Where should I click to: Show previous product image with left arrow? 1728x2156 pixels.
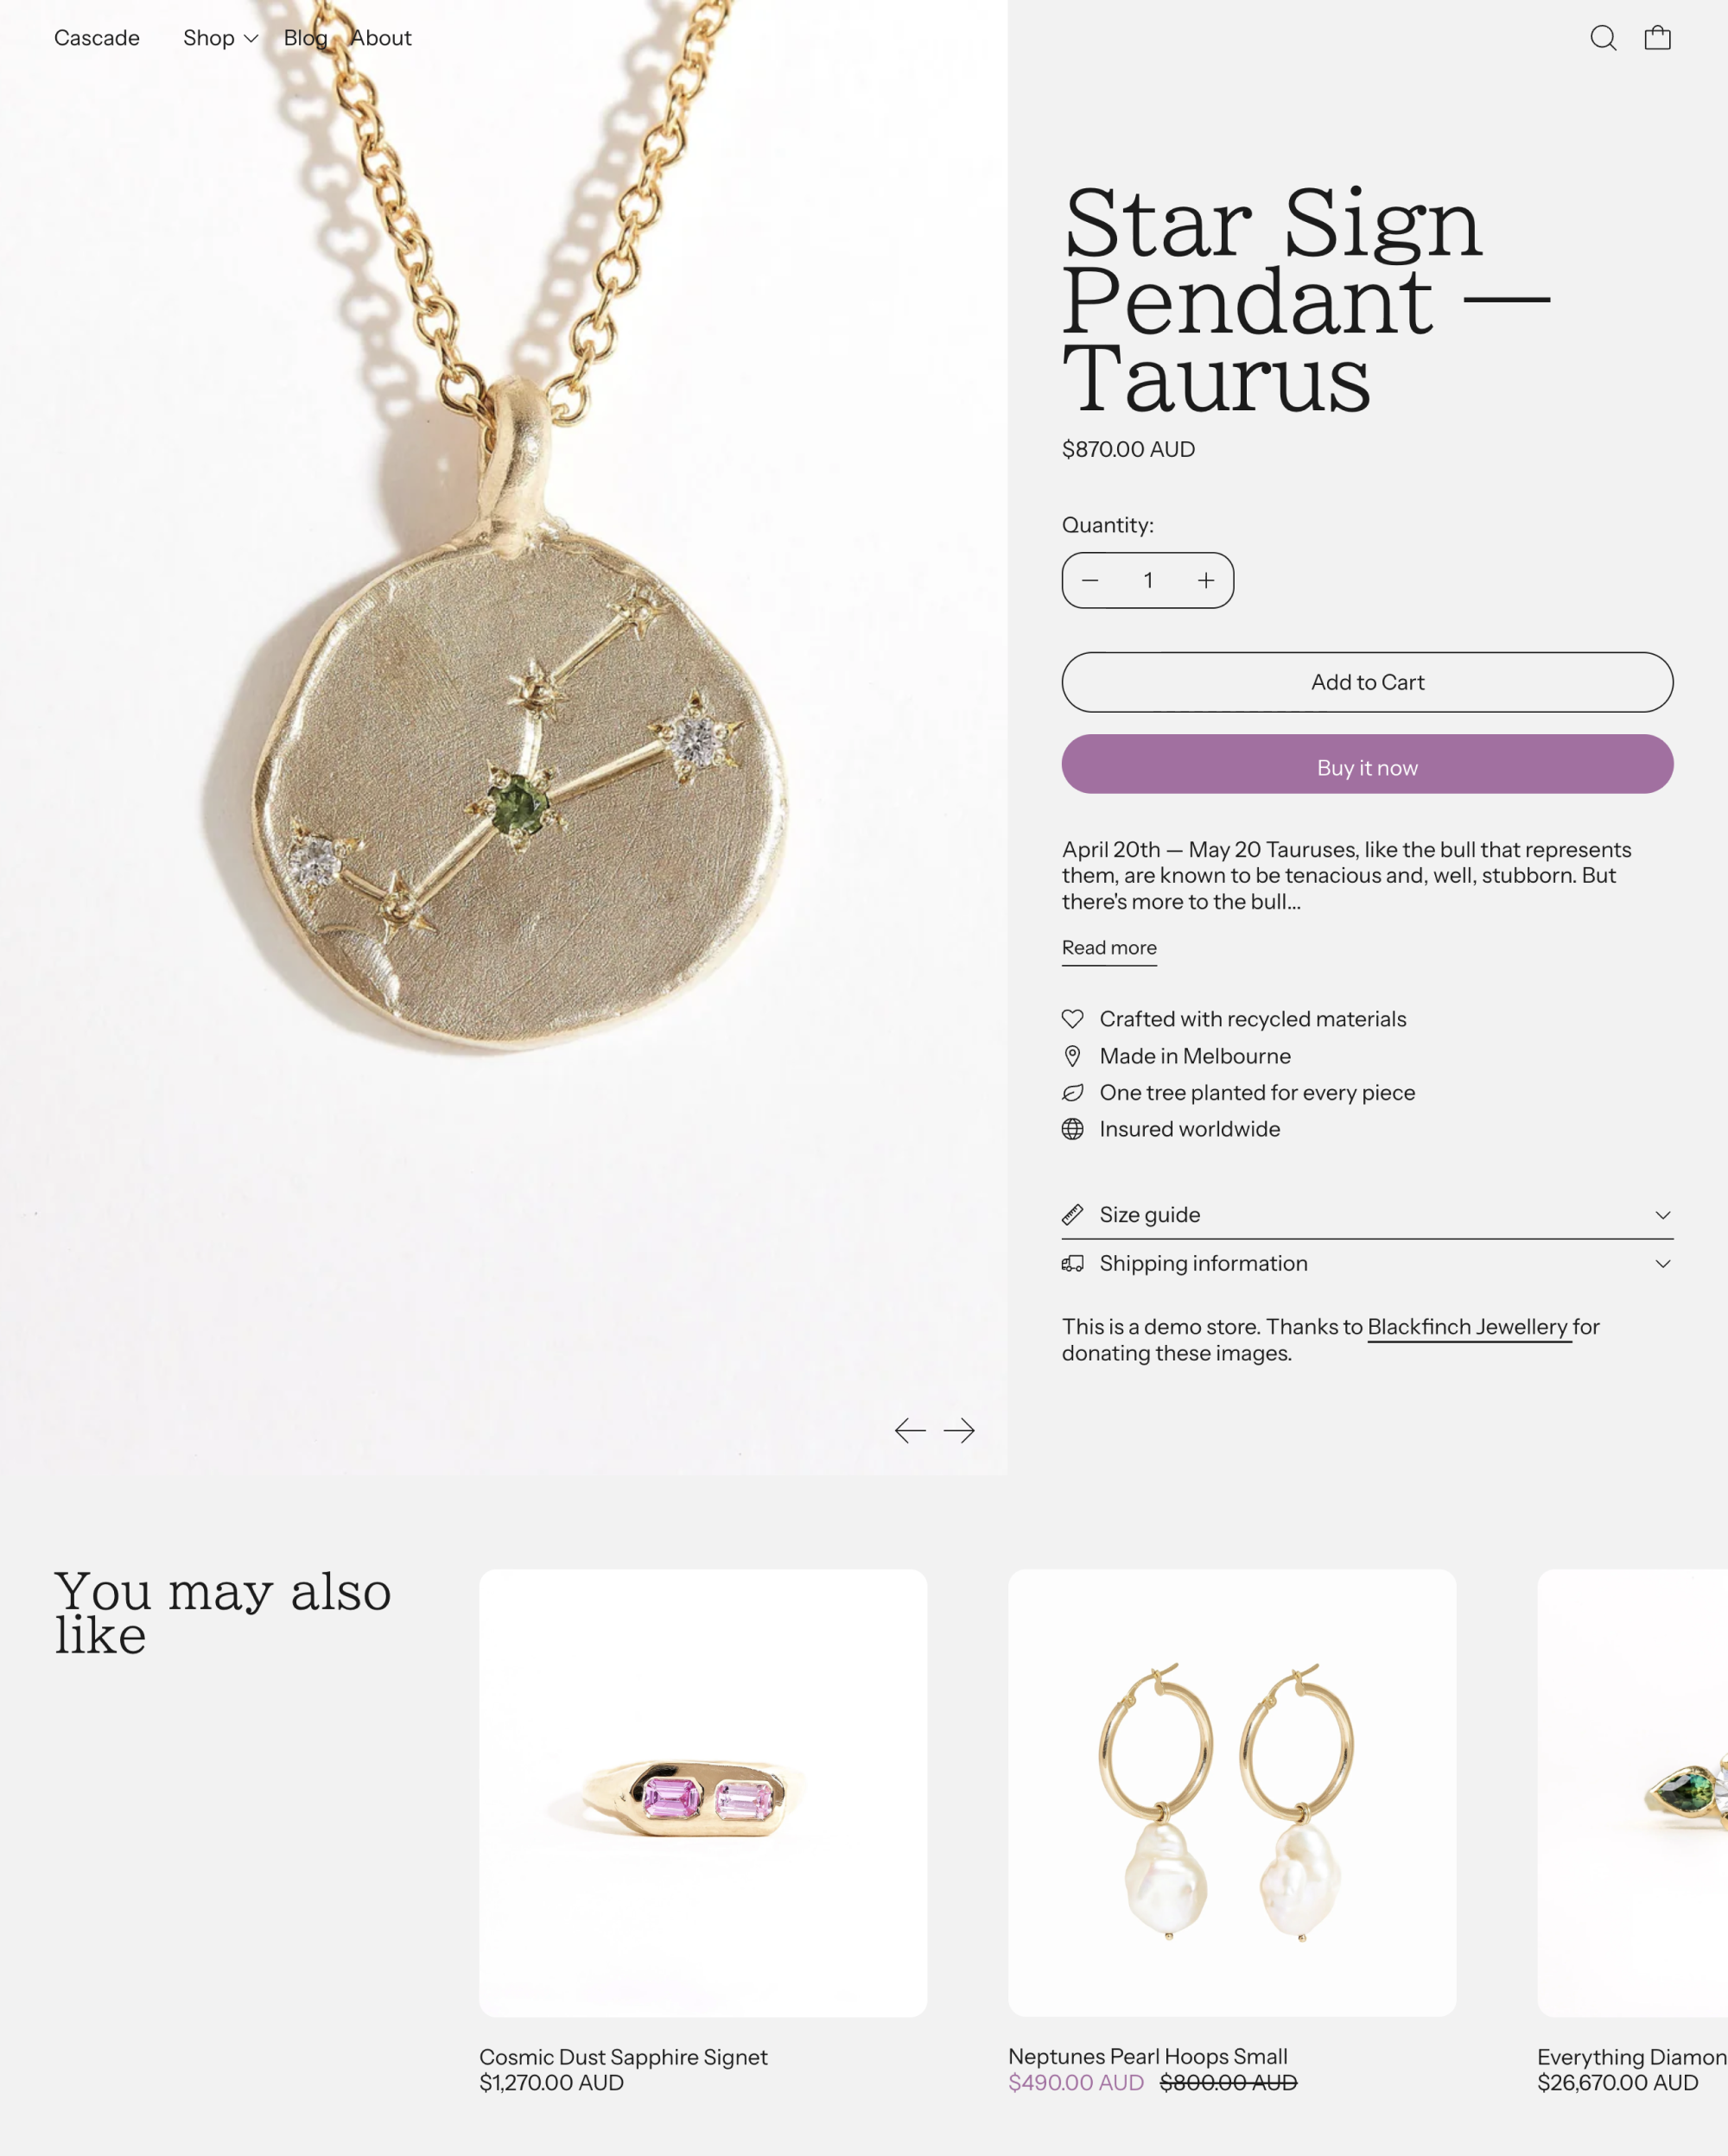tap(910, 1430)
